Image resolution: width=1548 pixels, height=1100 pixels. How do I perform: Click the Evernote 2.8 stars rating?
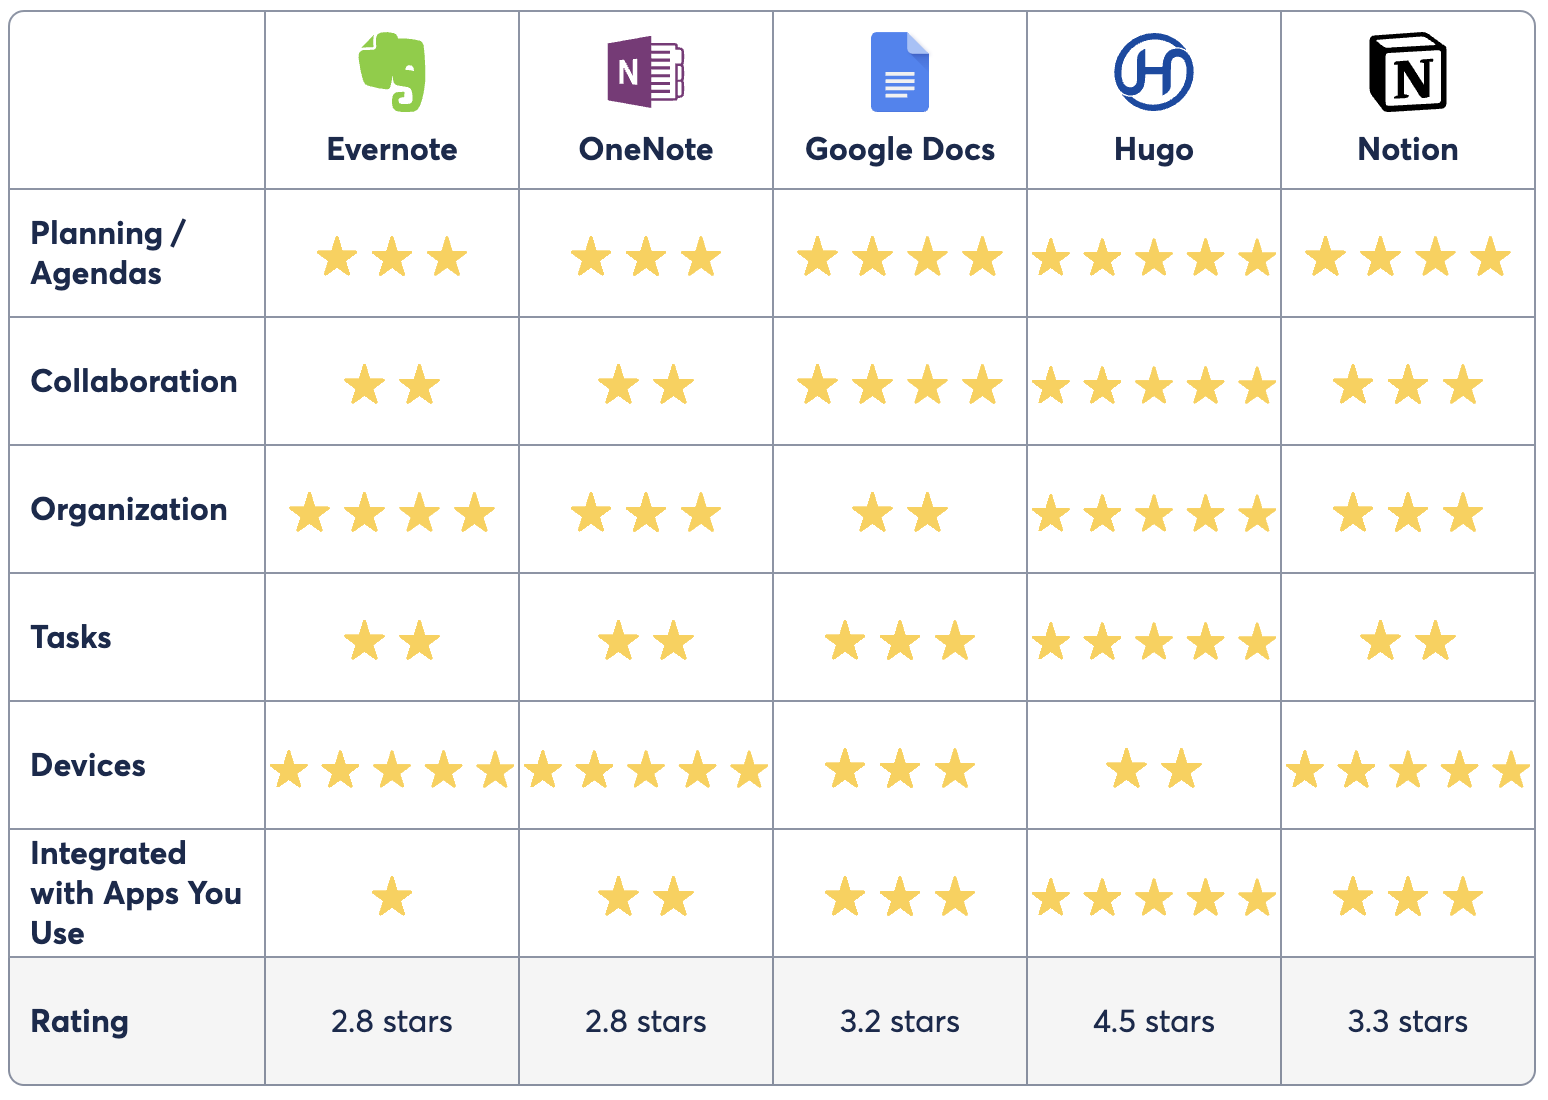pyautogui.click(x=392, y=1021)
